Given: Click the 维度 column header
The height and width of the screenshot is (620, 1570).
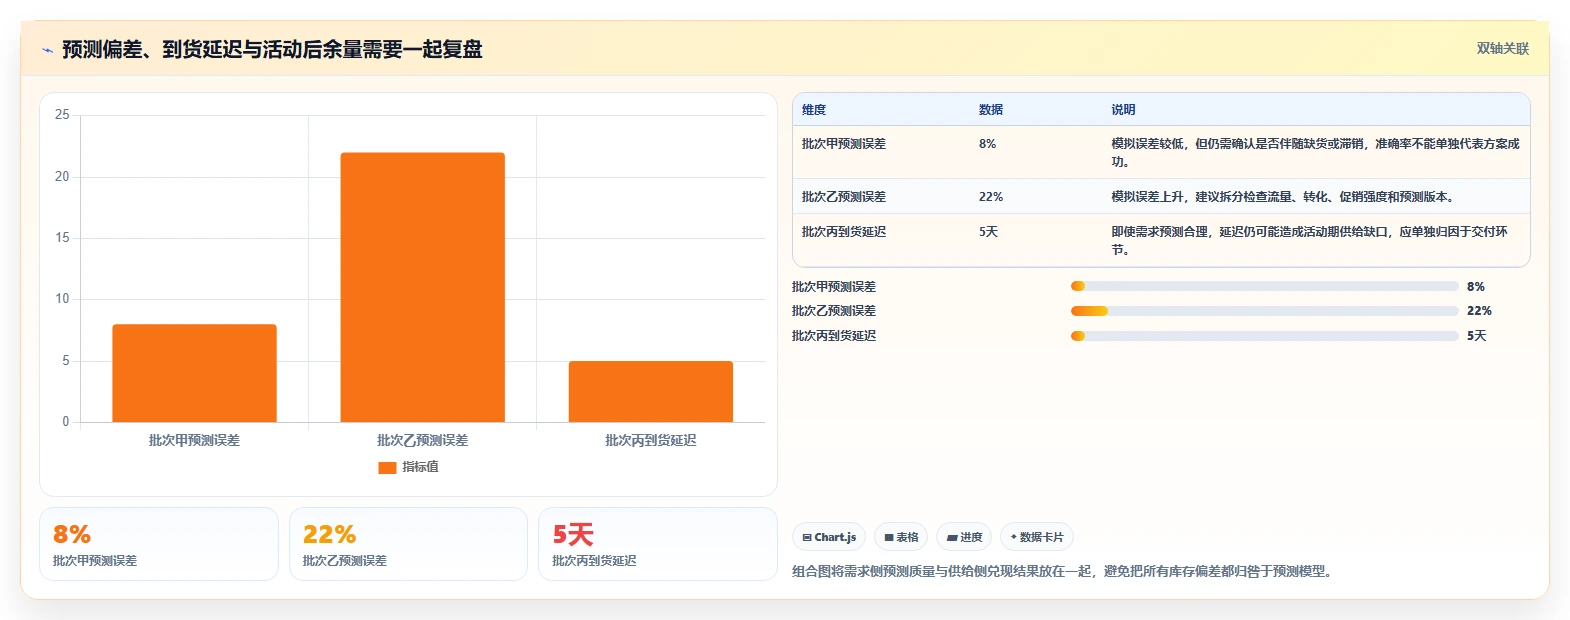Looking at the screenshot, I should pyautogui.click(x=814, y=110).
